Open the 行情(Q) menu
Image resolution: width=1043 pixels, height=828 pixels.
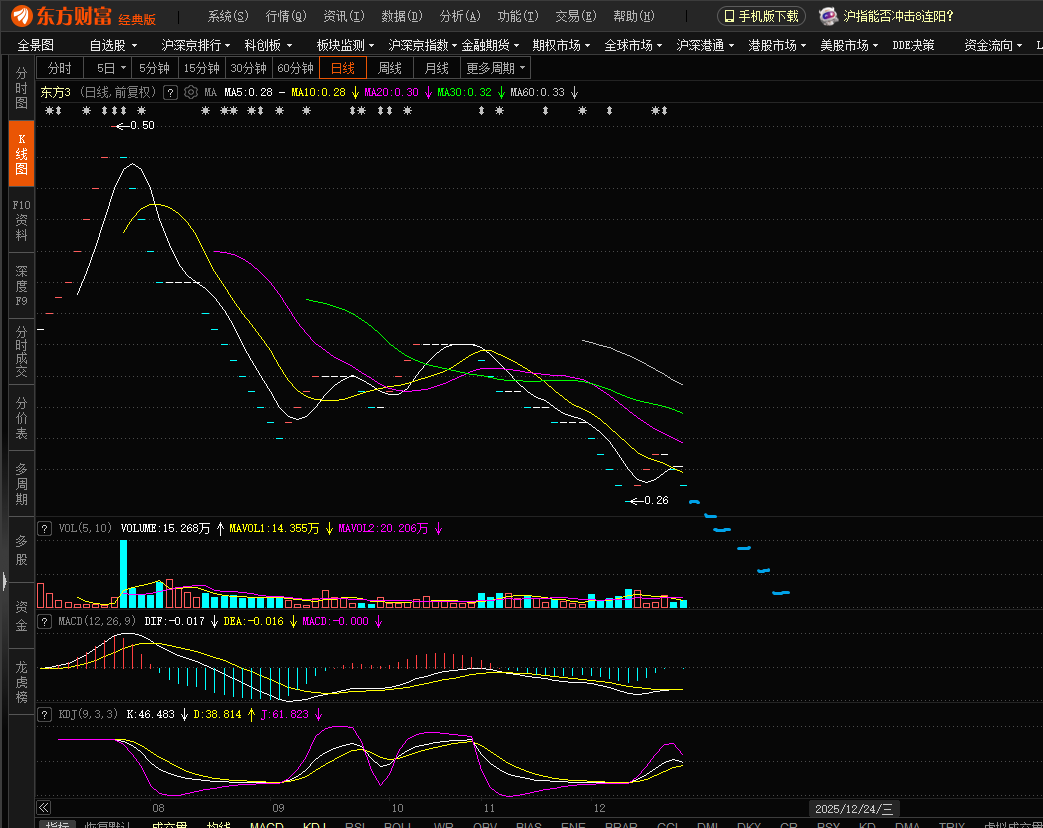[286, 16]
